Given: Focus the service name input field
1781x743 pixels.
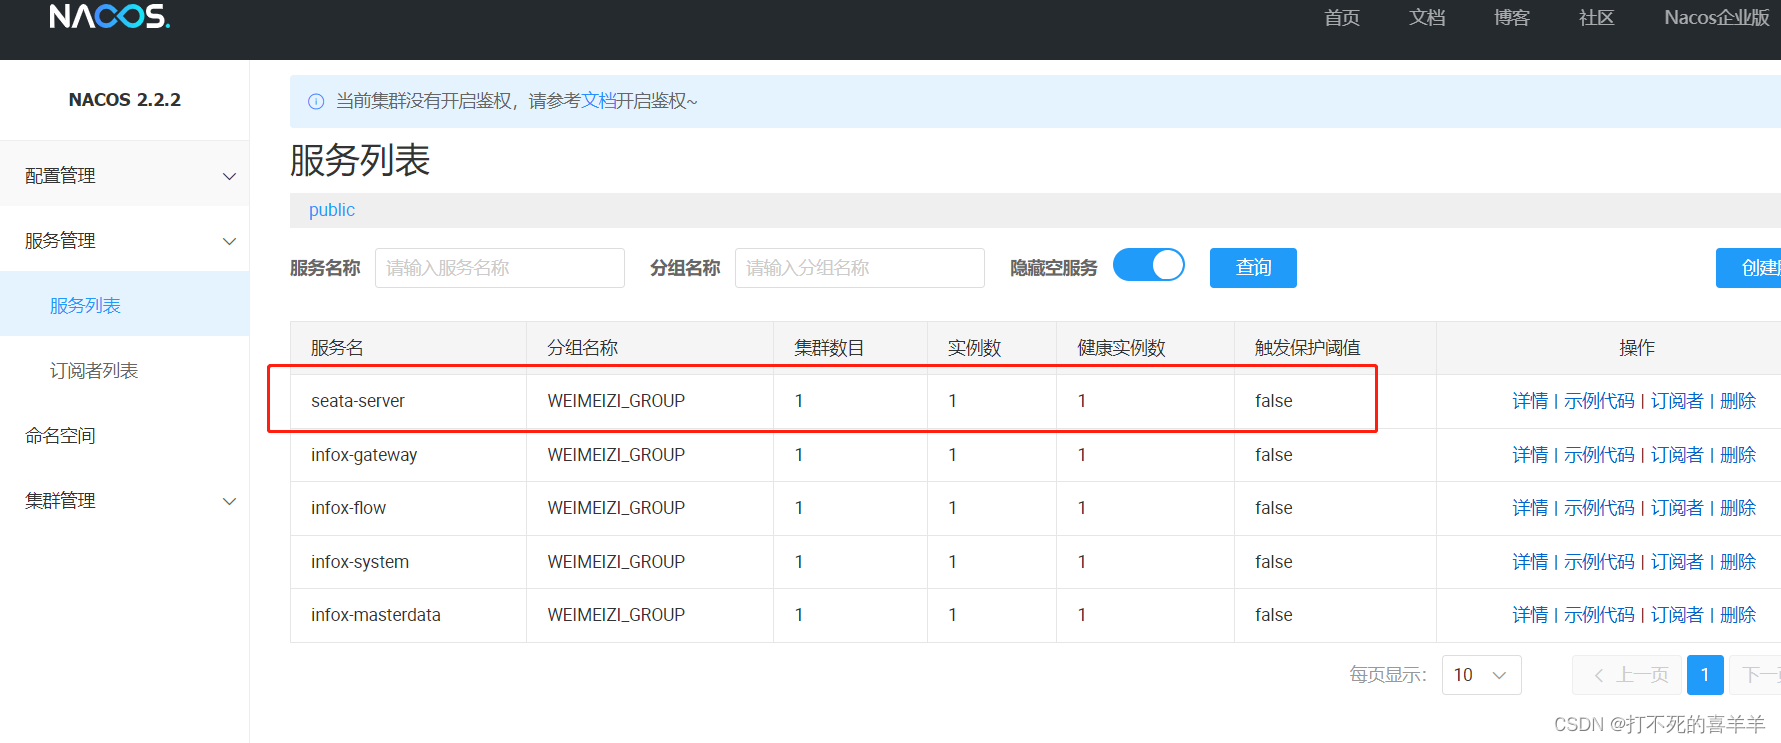Looking at the screenshot, I should [x=500, y=268].
